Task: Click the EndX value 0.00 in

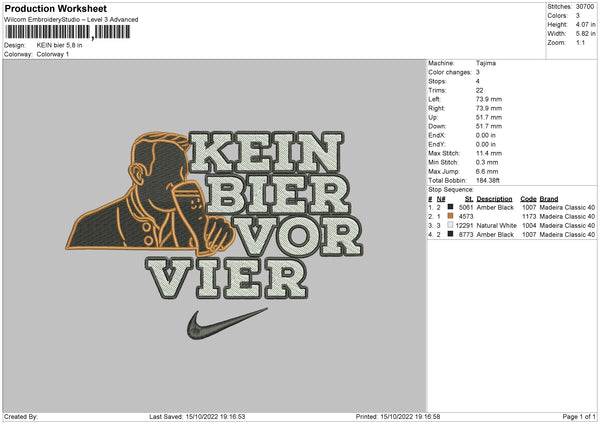Action: (486, 135)
